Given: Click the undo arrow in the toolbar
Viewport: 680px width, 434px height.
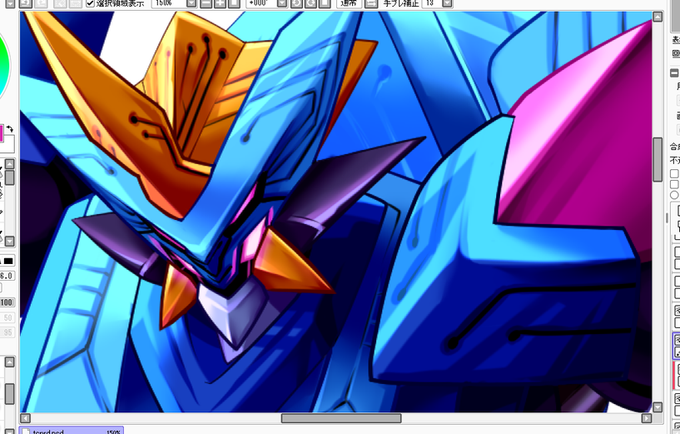Looking at the screenshot, I should (x=25, y=3).
